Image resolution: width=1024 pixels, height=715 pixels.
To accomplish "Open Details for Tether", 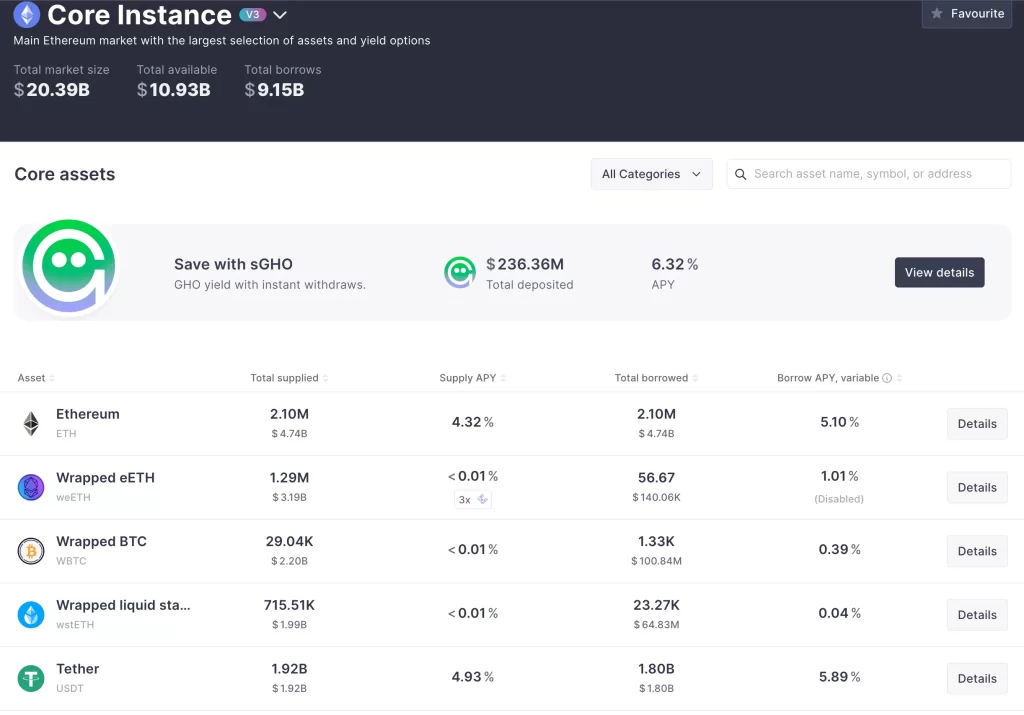I will (977, 678).
